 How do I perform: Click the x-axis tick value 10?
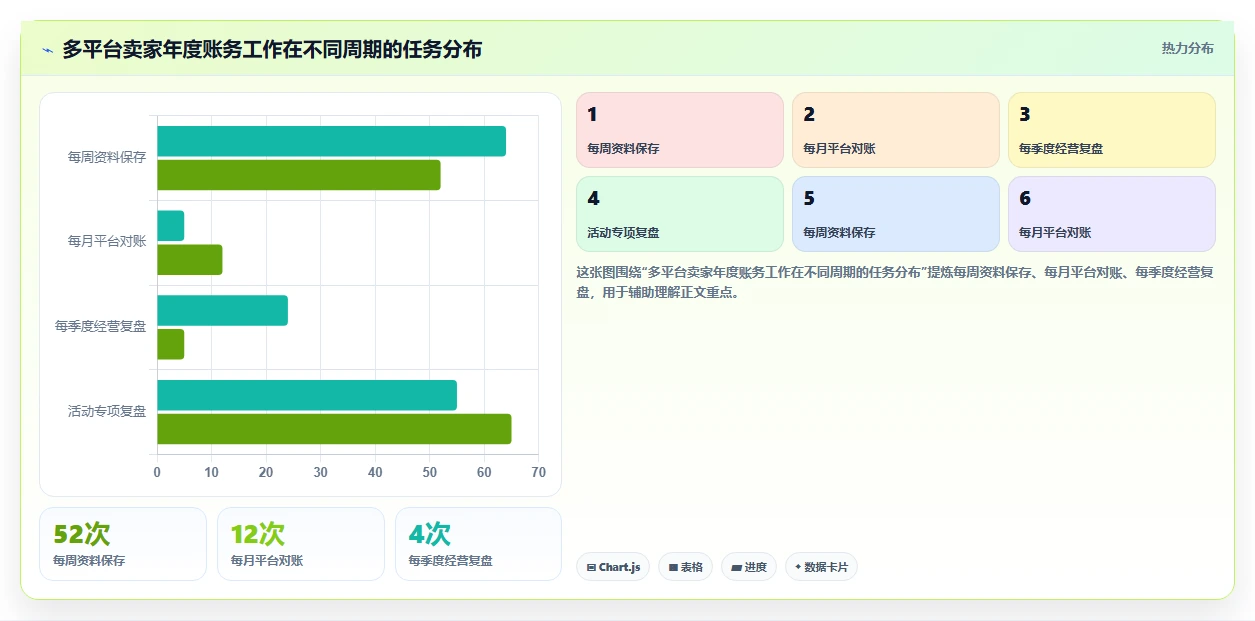(x=212, y=472)
